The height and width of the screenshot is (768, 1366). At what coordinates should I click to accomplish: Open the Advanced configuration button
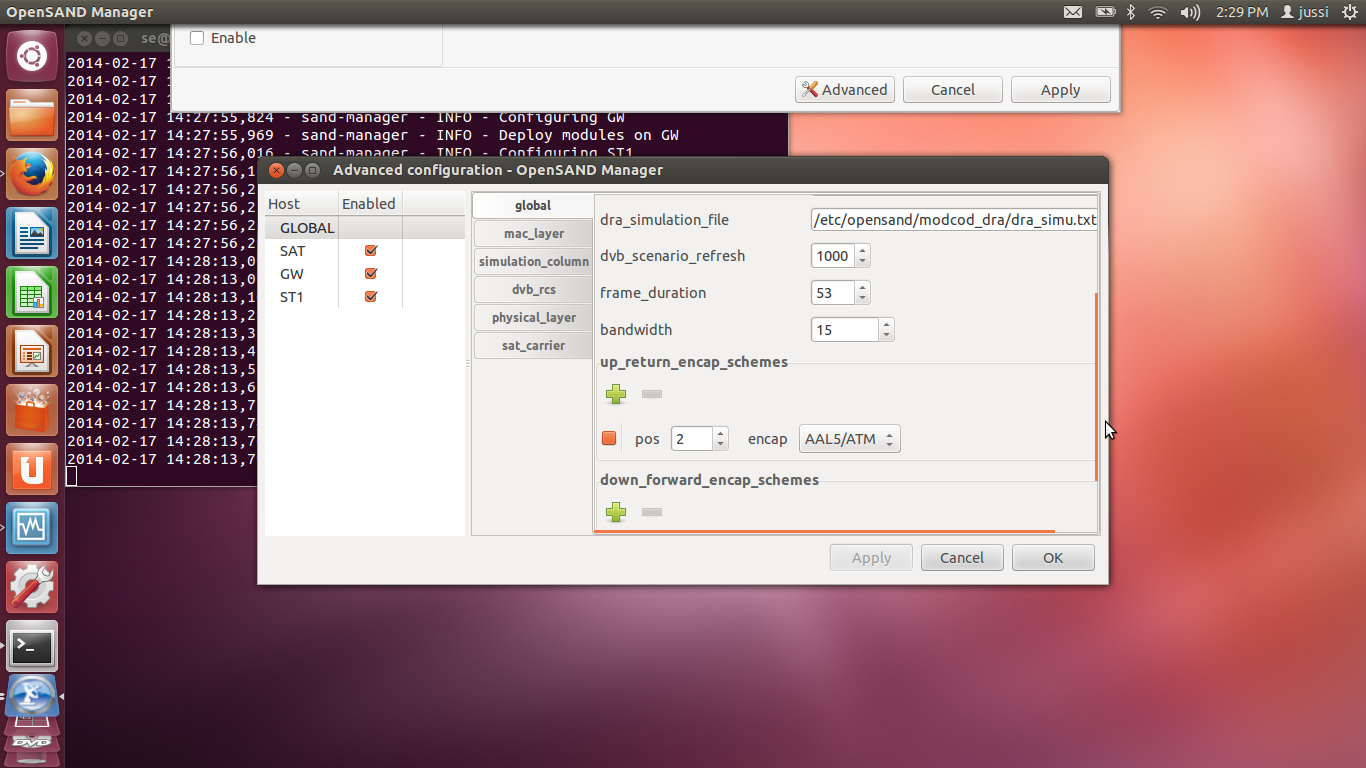tap(845, 89)
